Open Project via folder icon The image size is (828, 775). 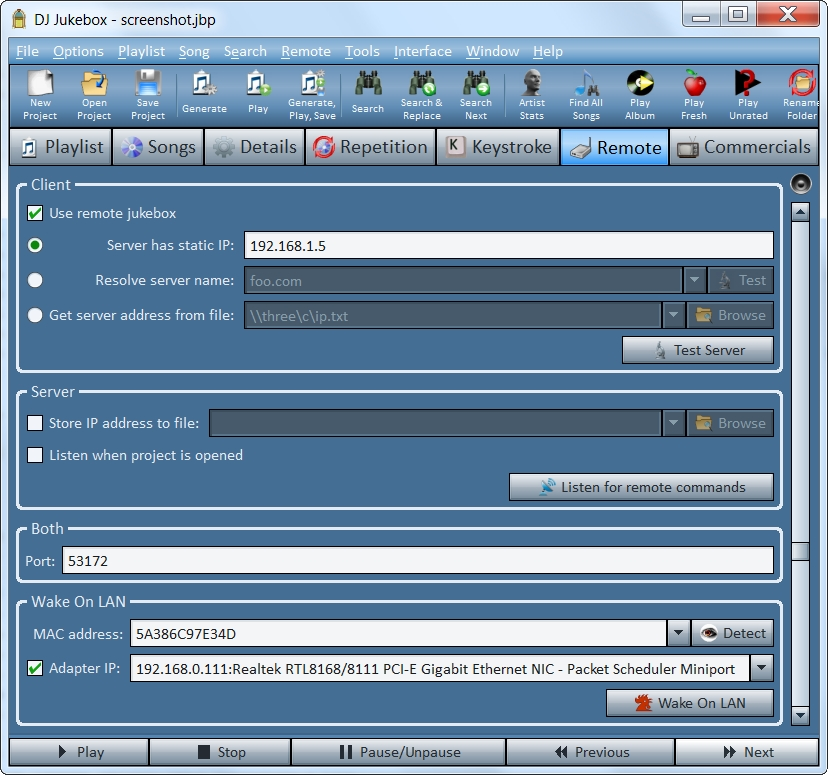tap(94, 95)
